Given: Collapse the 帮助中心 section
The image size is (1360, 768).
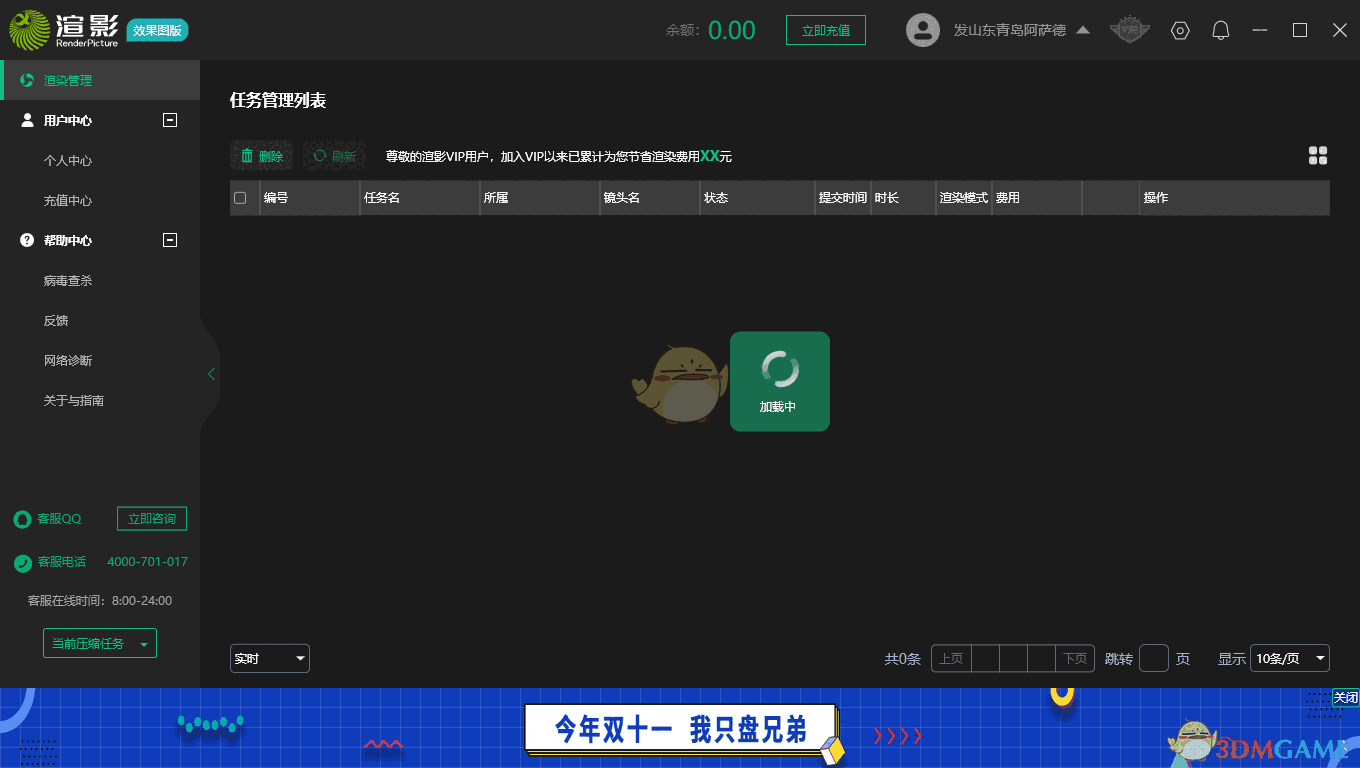Looking at the screenshot, I should (169, 240).
